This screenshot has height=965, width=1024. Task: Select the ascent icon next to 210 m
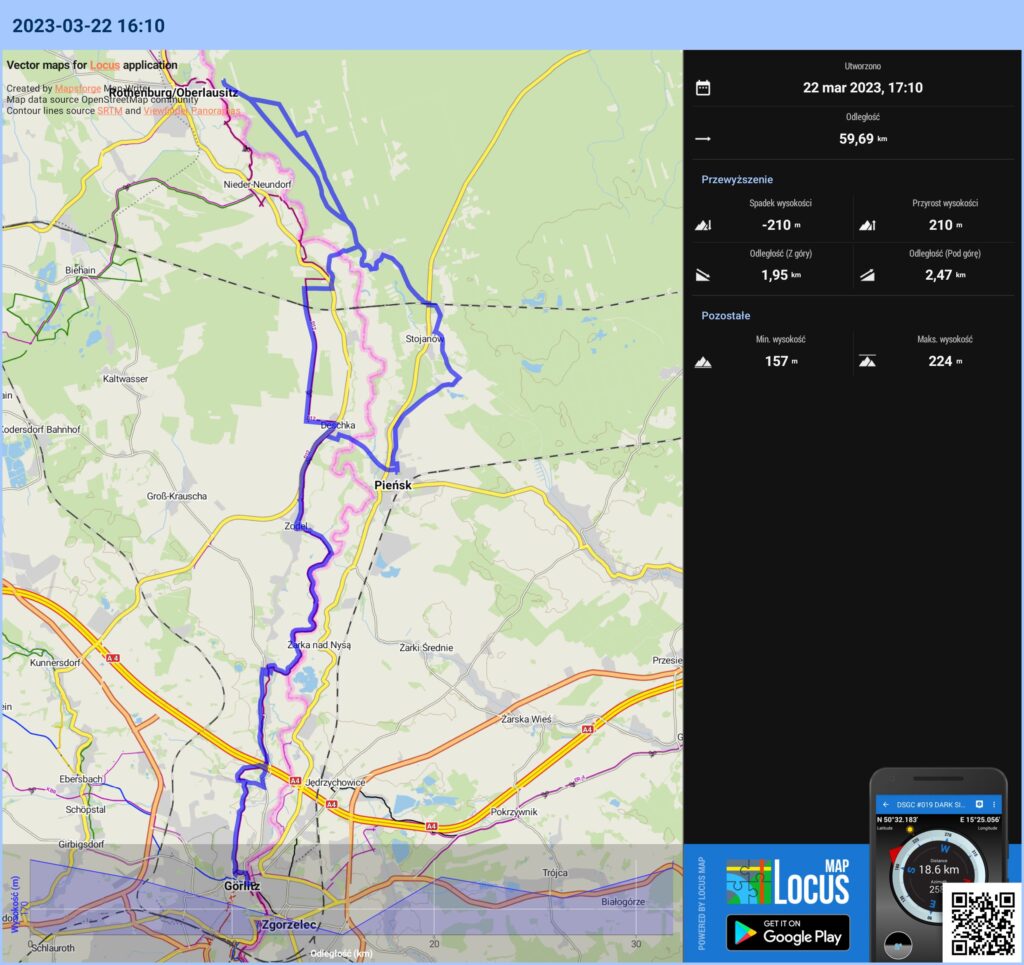[867, 225]
